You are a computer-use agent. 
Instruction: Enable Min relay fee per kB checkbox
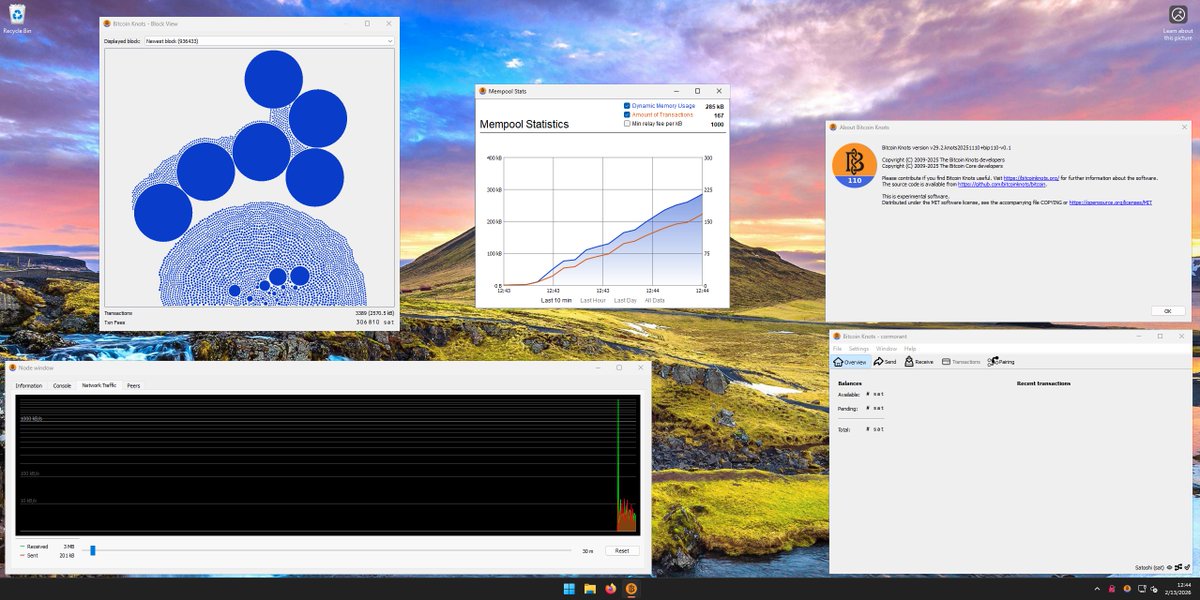pyautogui.click(x=627, y=124)
